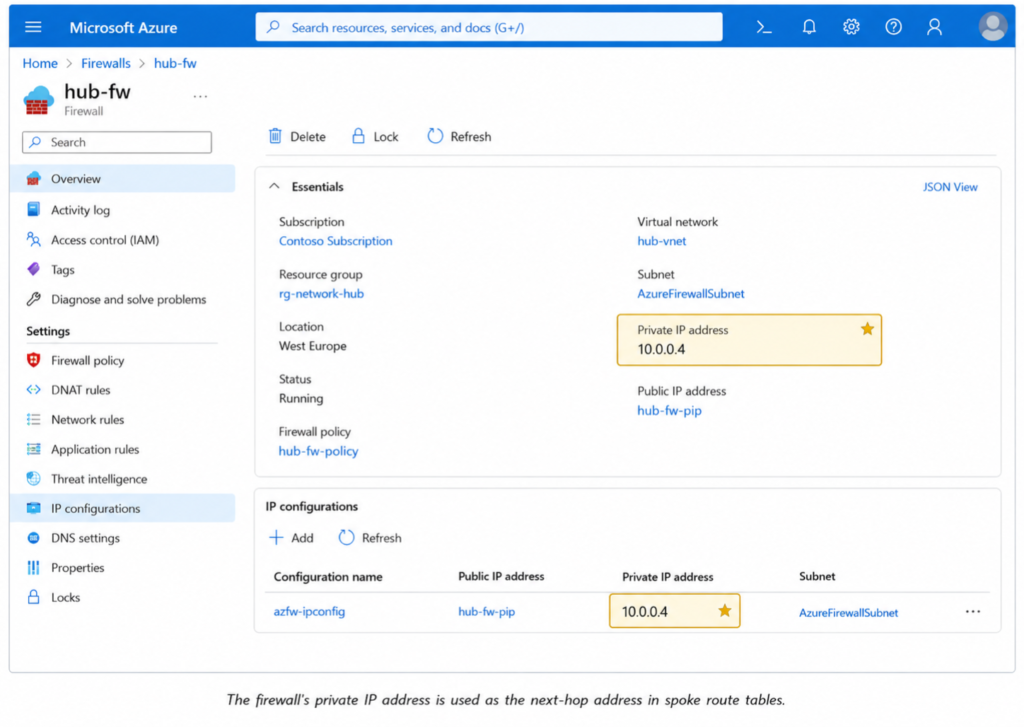Click the Add plus icon in IP configurations
The width and height of the screenshot is (1024, 727).
[276, 538]
